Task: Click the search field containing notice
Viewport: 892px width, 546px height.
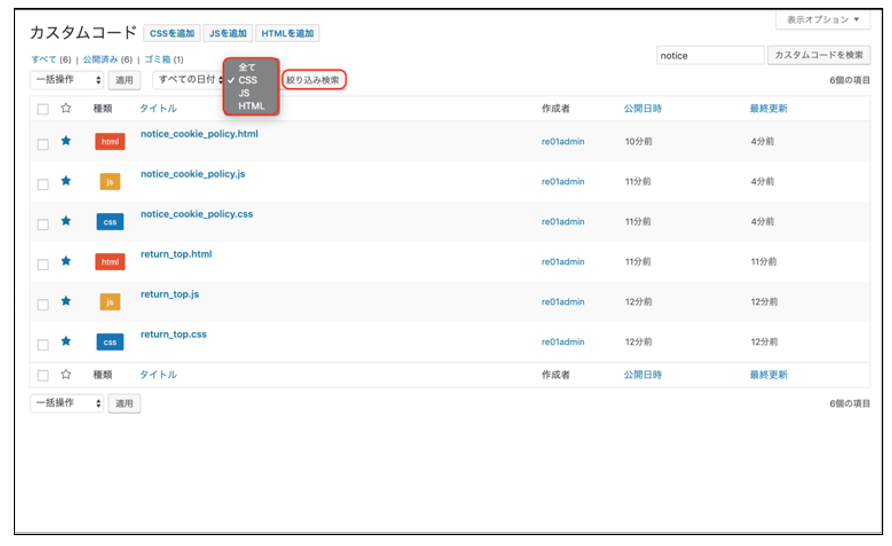Action: point(709,56)
